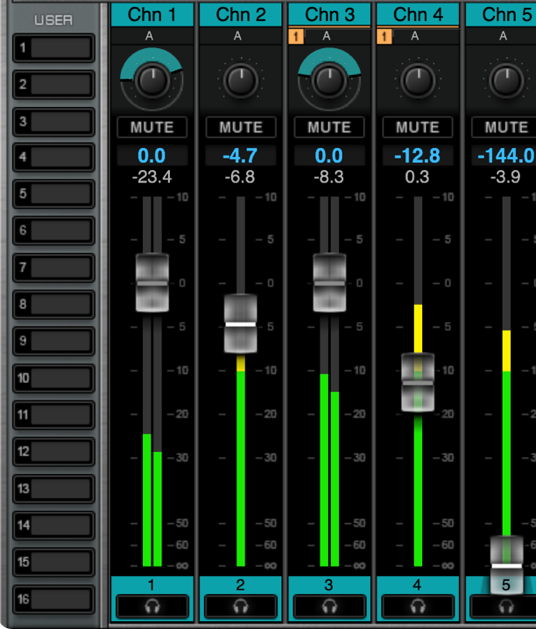Select user preset slot 8
The height and width of the screenshot is (629, 536).
[54, 304]
